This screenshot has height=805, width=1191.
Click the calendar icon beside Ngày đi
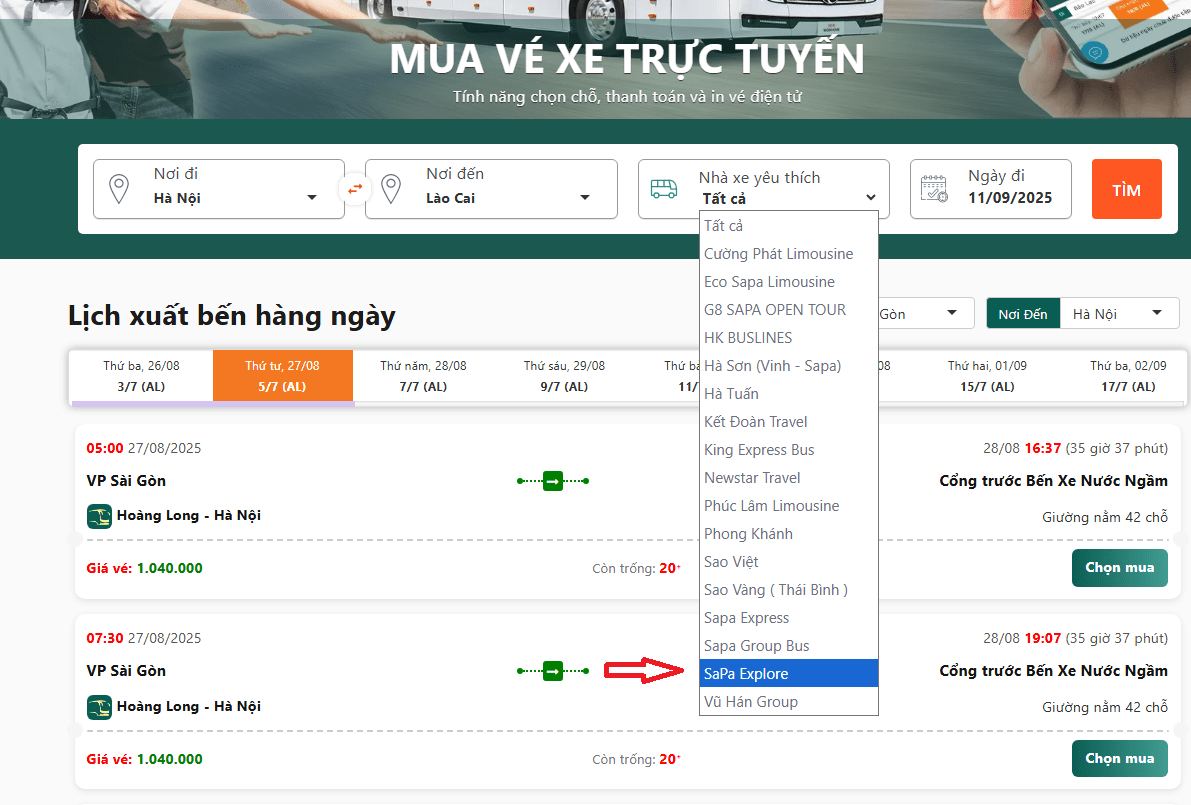coord(934,189)
